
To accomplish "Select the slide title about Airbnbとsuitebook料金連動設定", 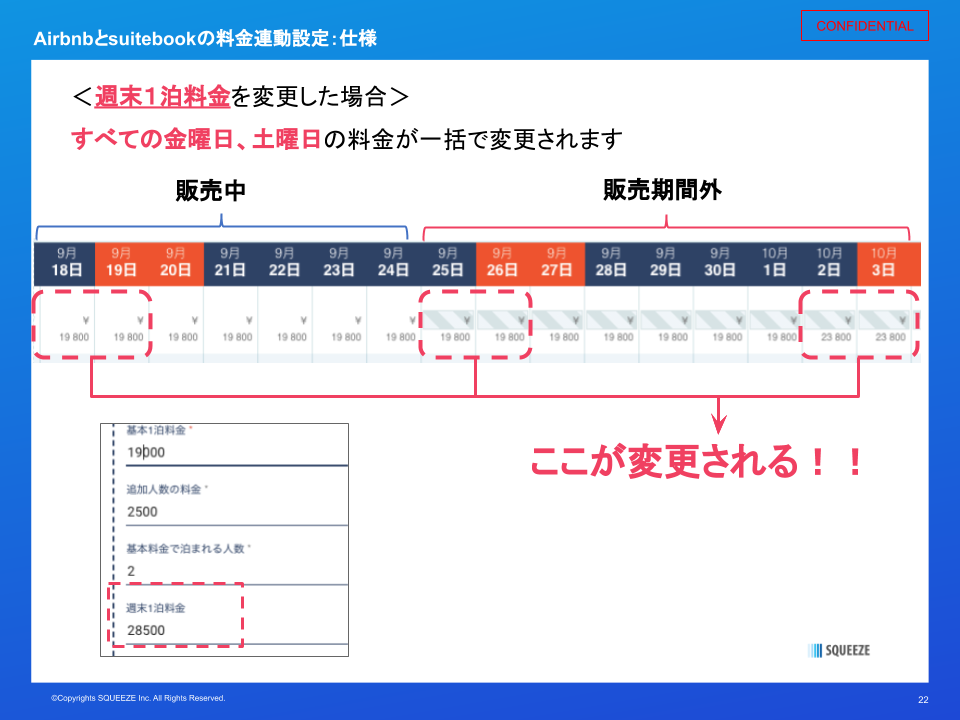I will click(205, 39).
